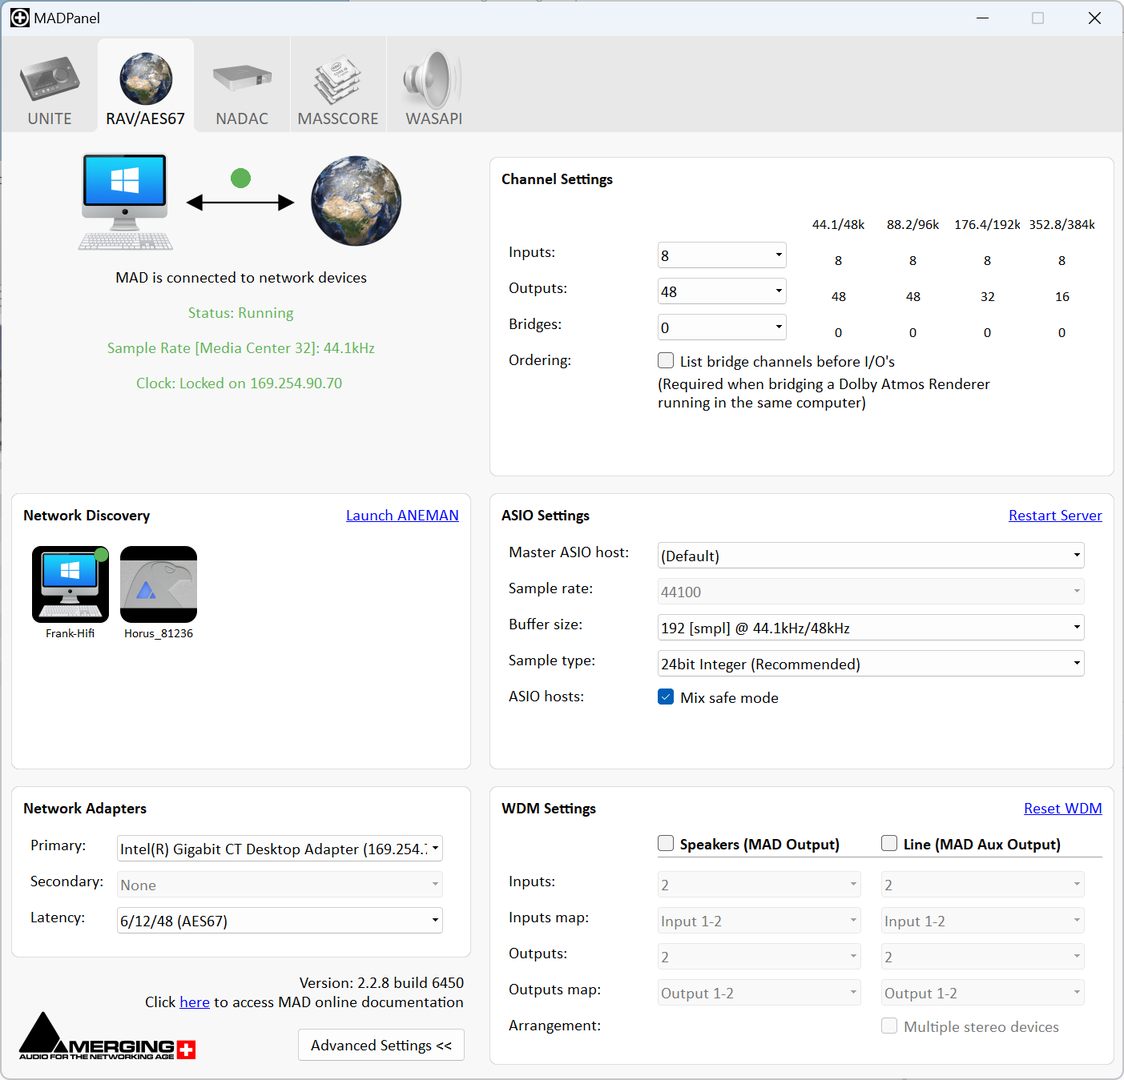The height and width of the screenshot is (1080, 1124).
Task: Click the Merging logo at bottom left
Action: click(107, 1037)
